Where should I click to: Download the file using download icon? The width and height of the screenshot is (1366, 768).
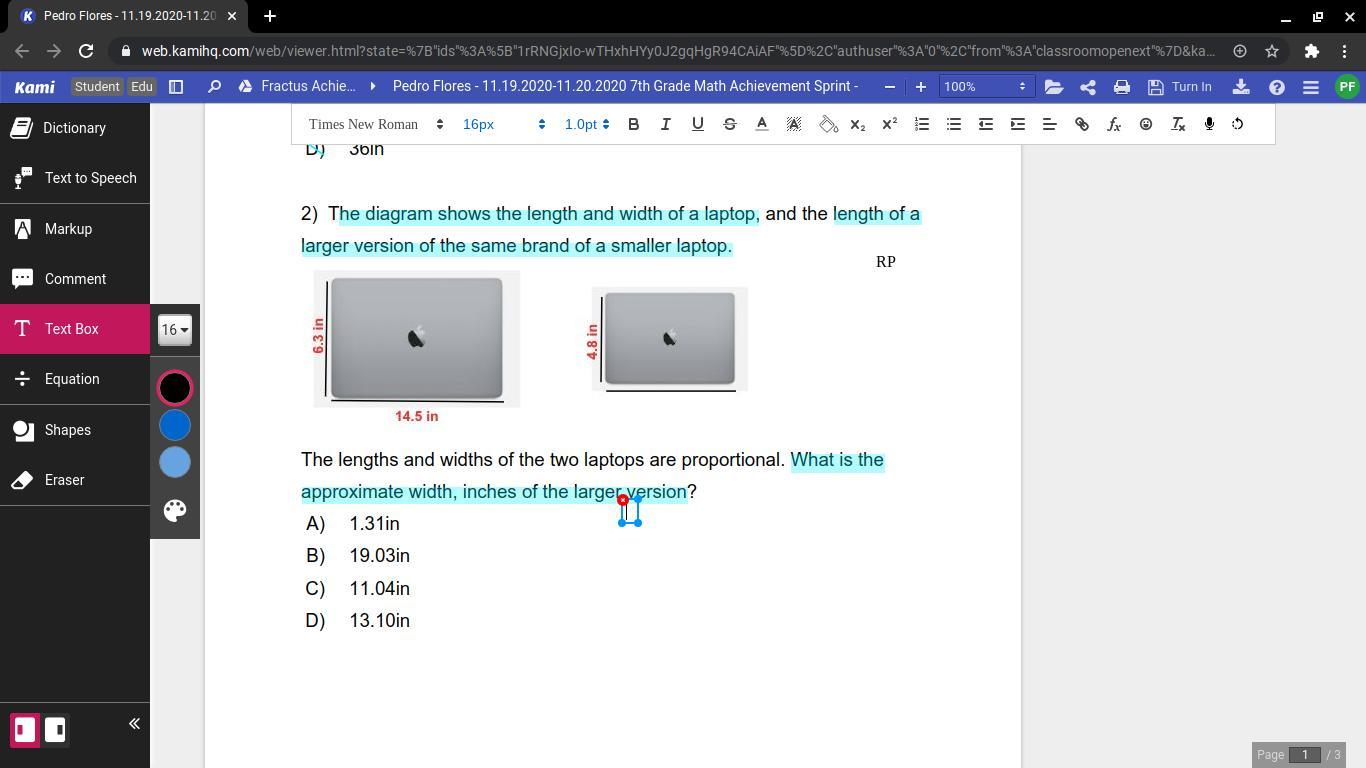click(x=1241, y=87)
